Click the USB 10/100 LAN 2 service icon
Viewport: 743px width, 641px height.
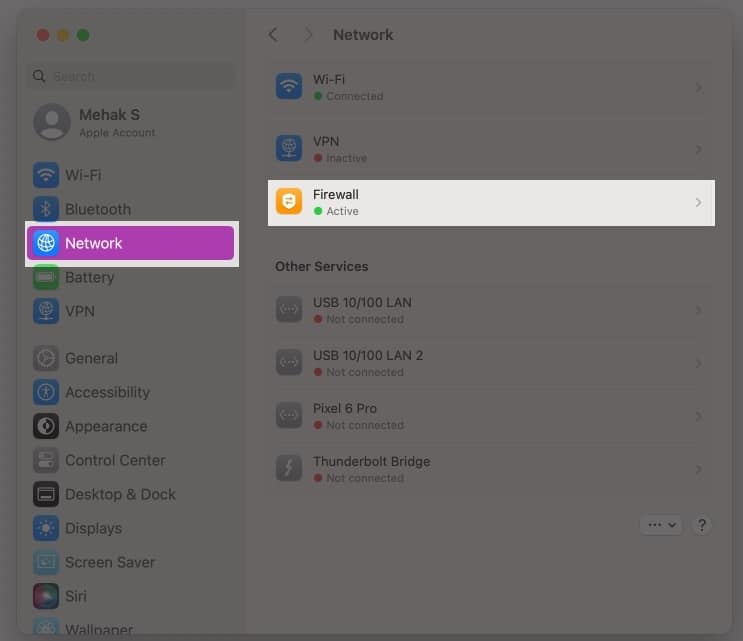coord(289,362)
